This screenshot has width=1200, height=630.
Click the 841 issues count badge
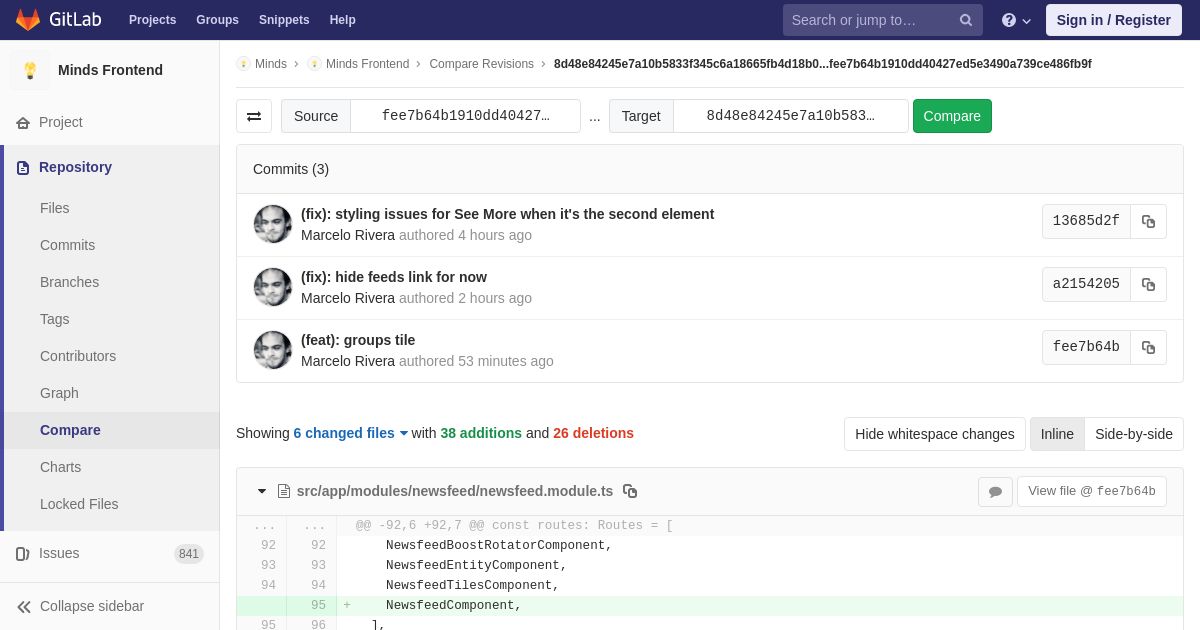(189, 554)
